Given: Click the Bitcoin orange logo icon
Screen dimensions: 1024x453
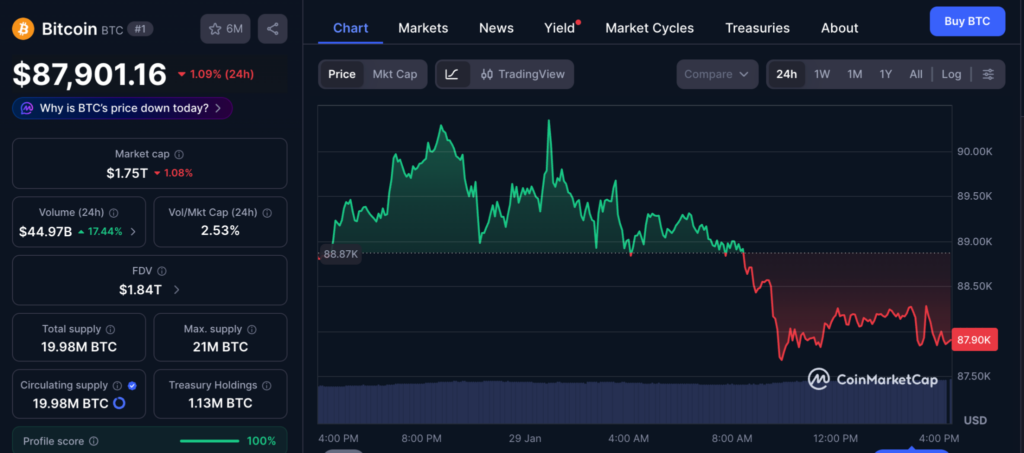Looking at the screenshot, I should (23, 29).
